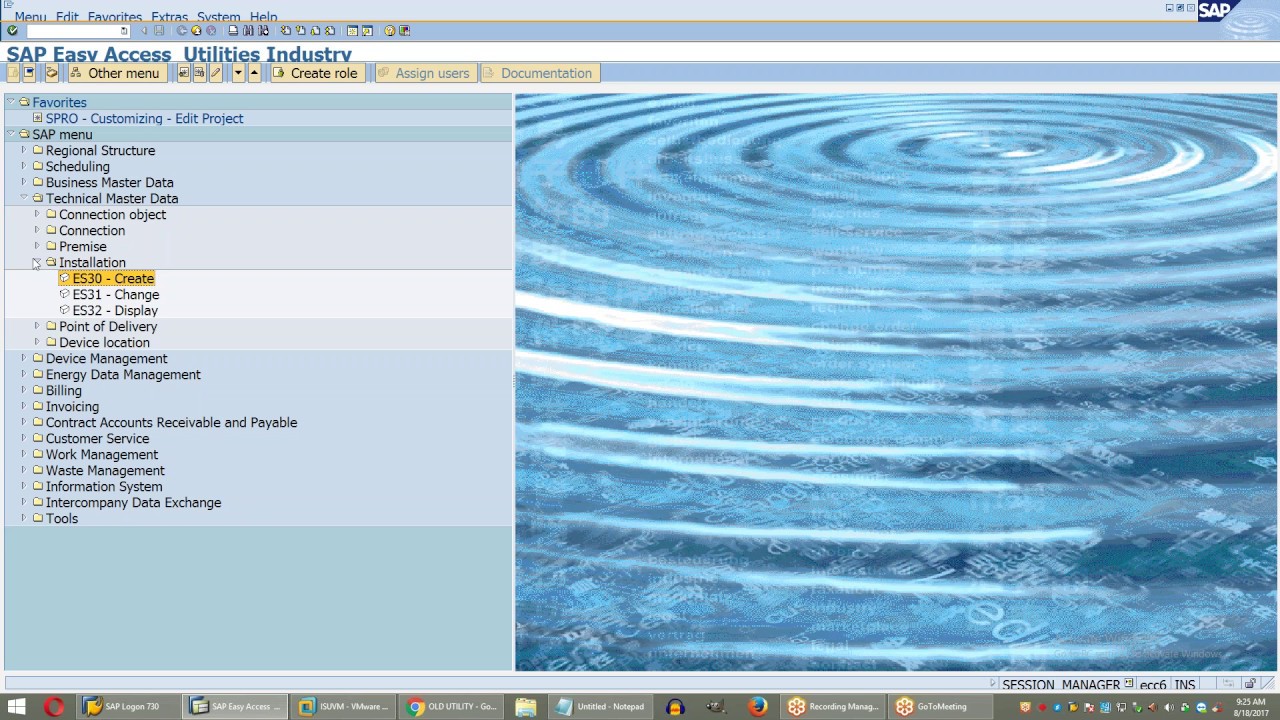Click the SAP menu icon in application toolbar

coord(29,73)
